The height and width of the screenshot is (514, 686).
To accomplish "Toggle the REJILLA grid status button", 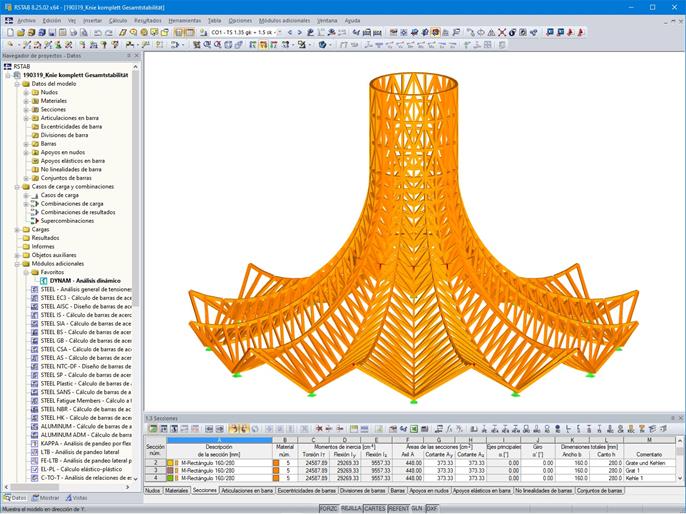I will [x=351, y=509].
